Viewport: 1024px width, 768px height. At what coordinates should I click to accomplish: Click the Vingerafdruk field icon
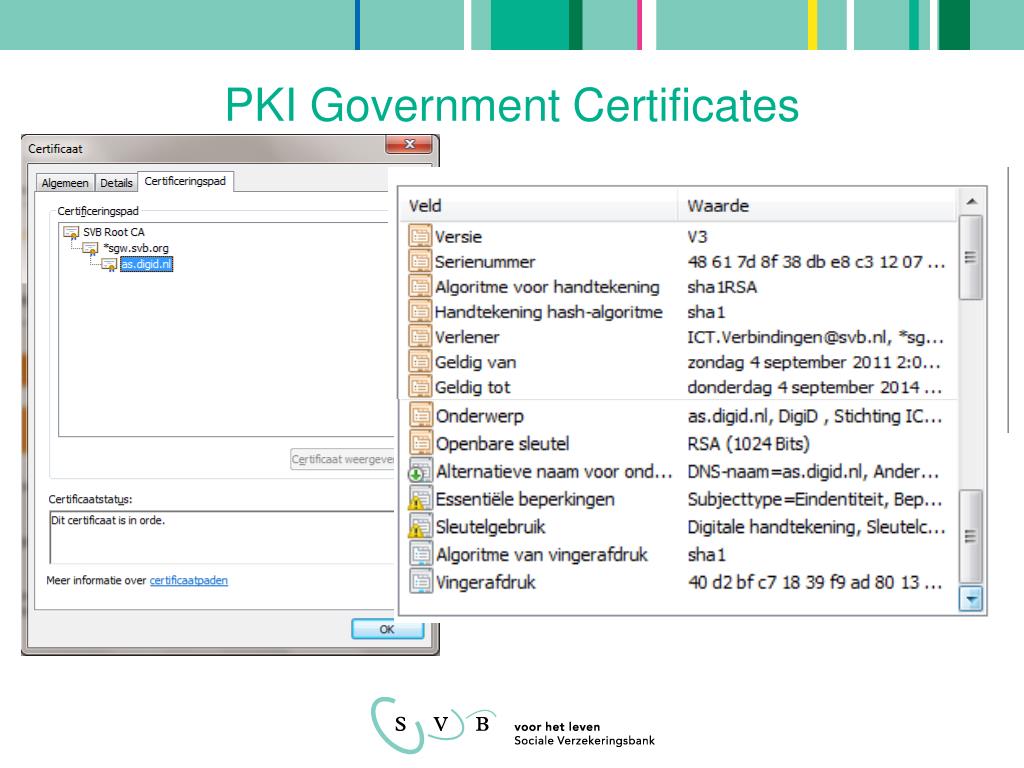[x=421, y=581]
